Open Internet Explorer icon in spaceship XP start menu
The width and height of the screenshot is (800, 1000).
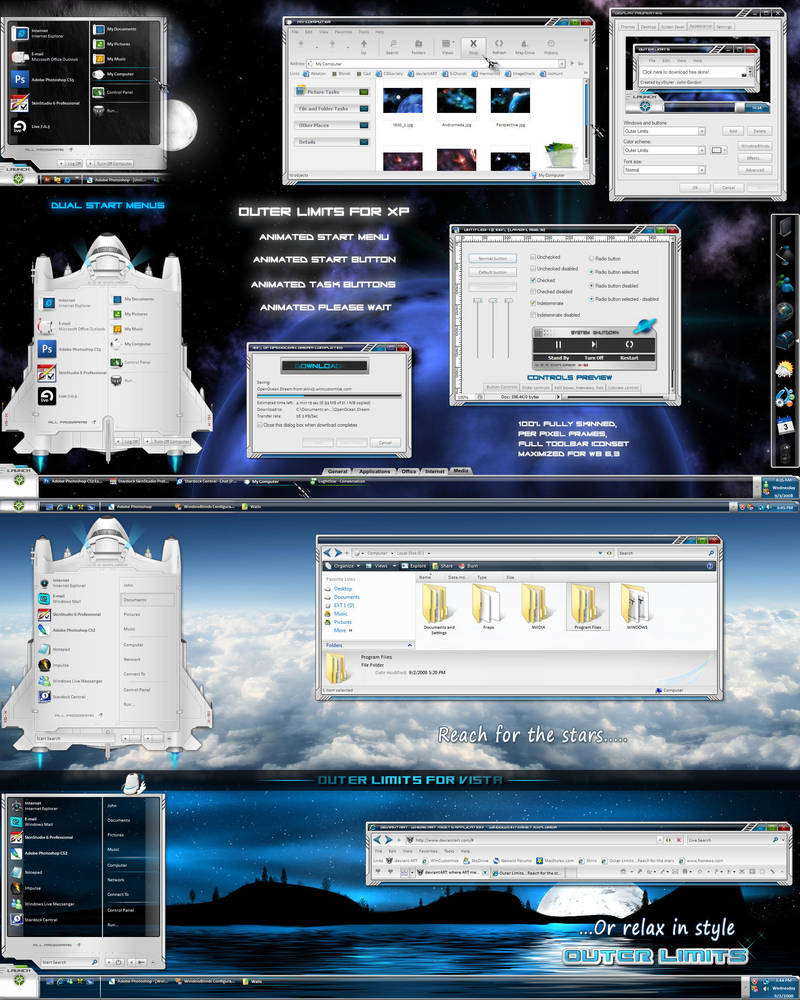pos(48,302)
